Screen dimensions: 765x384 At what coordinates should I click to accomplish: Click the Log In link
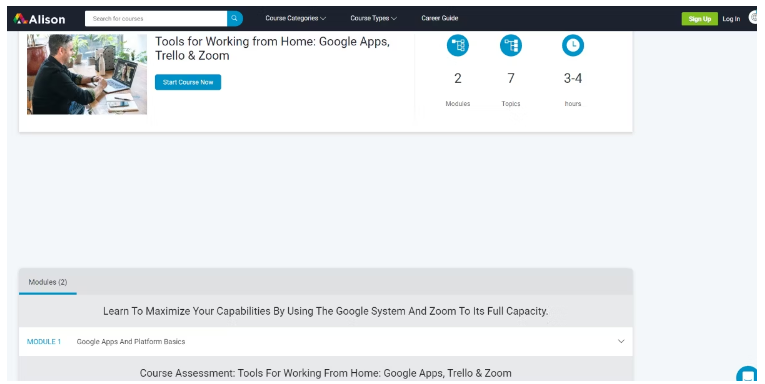click(731, 19)
